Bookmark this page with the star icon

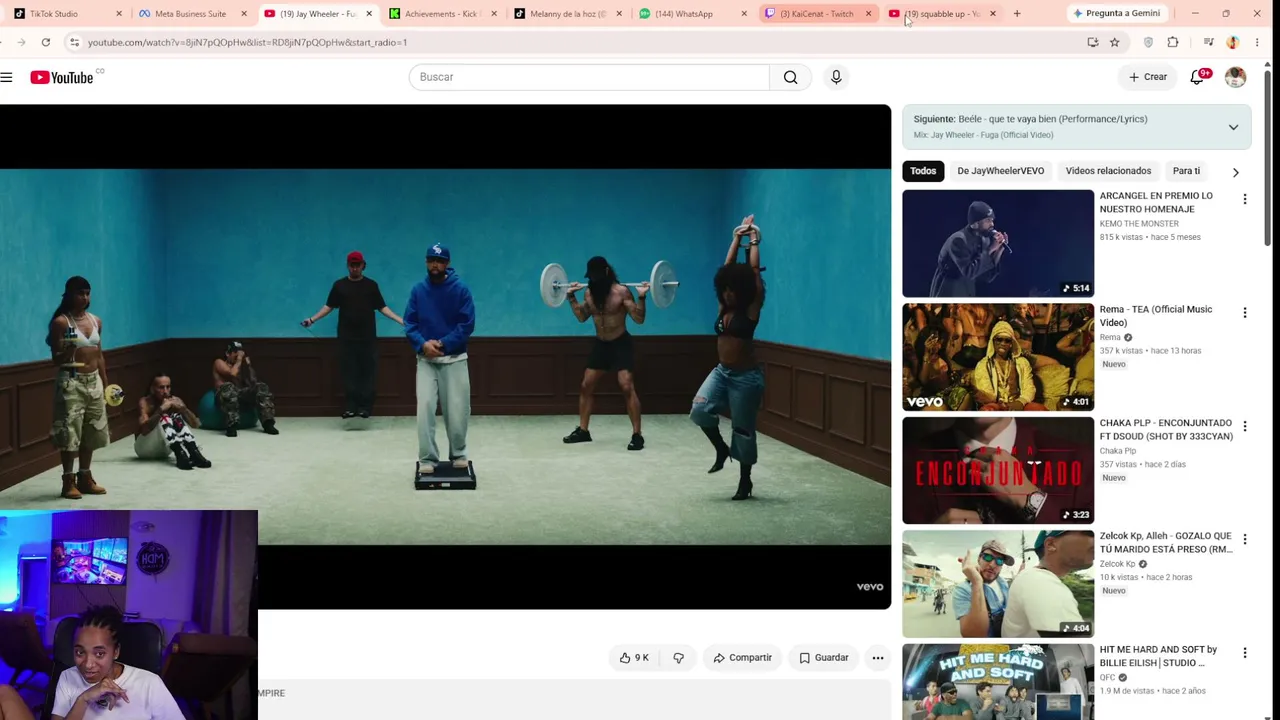(x=1115, y=42)
